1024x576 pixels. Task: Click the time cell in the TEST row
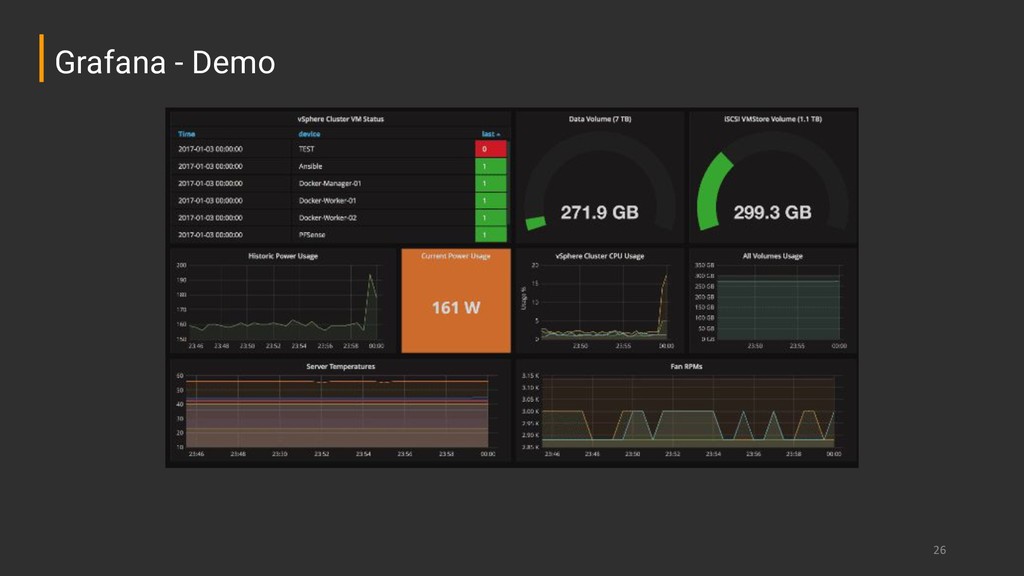pos(210,149)
